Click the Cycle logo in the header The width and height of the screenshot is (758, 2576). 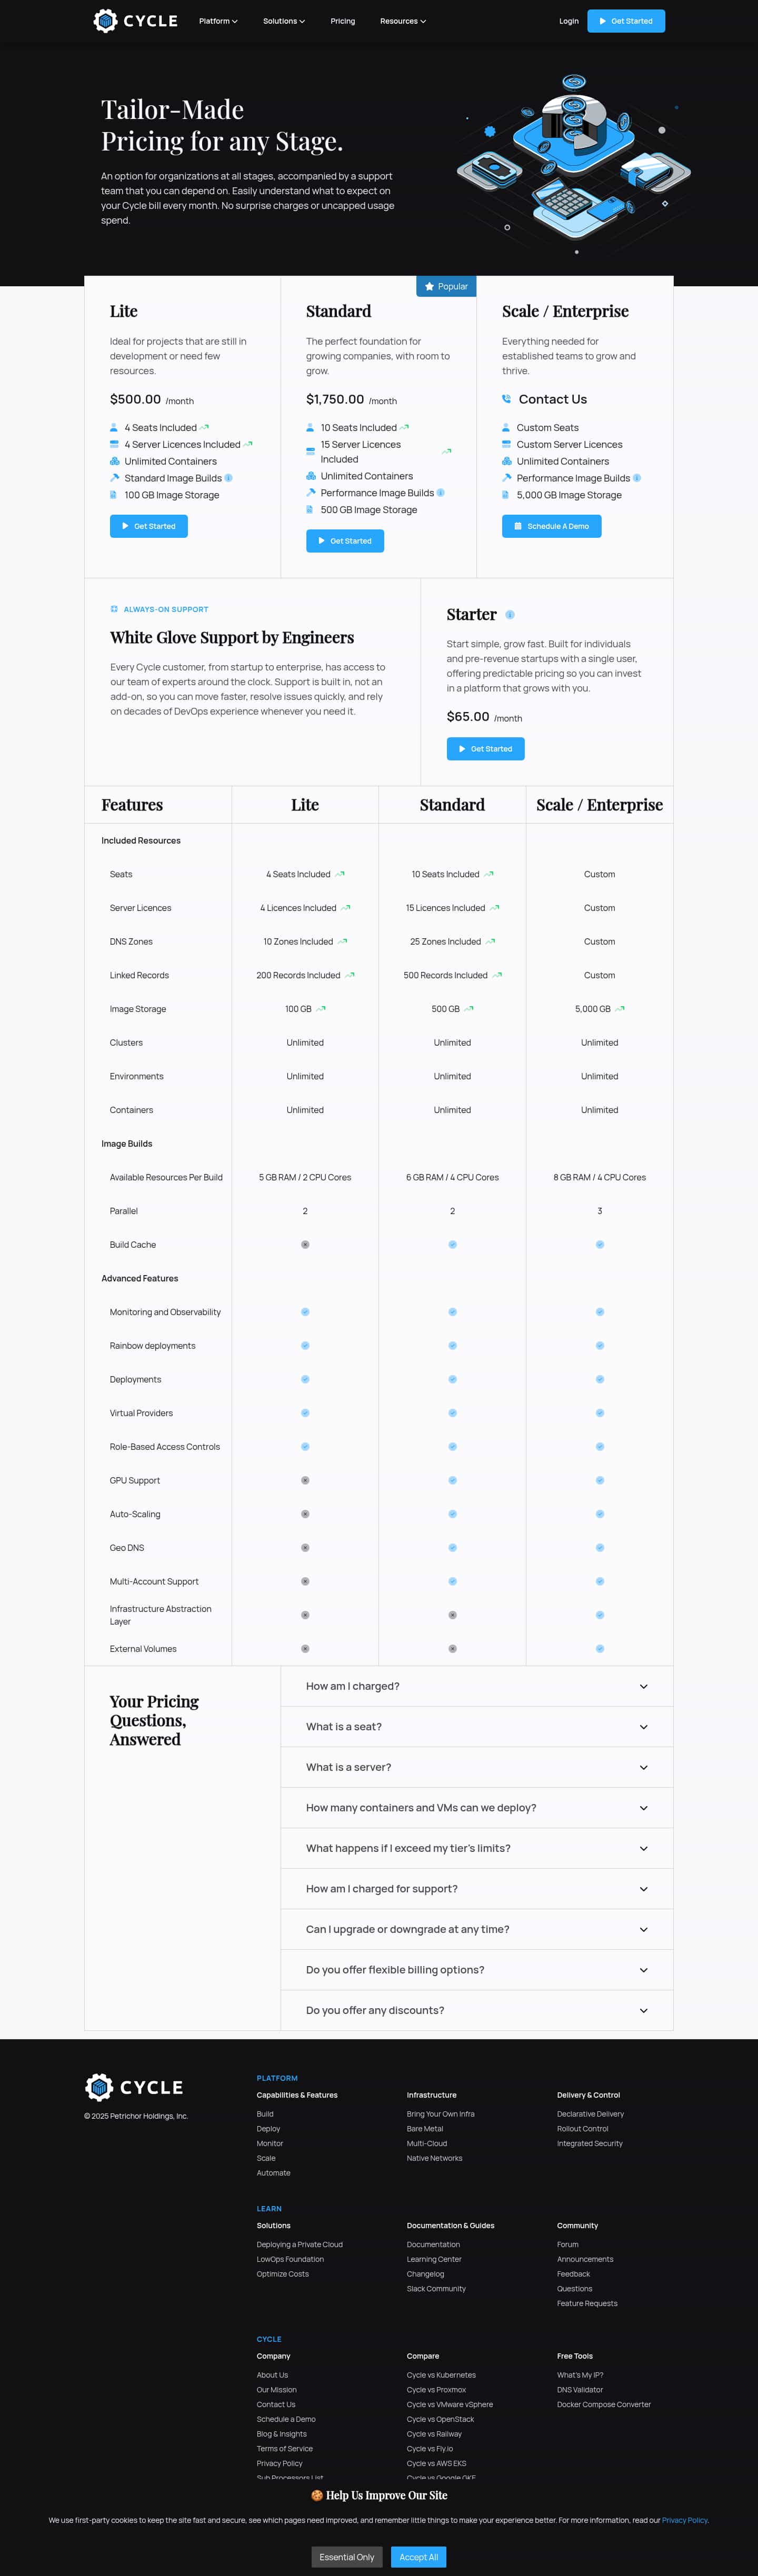135,21
